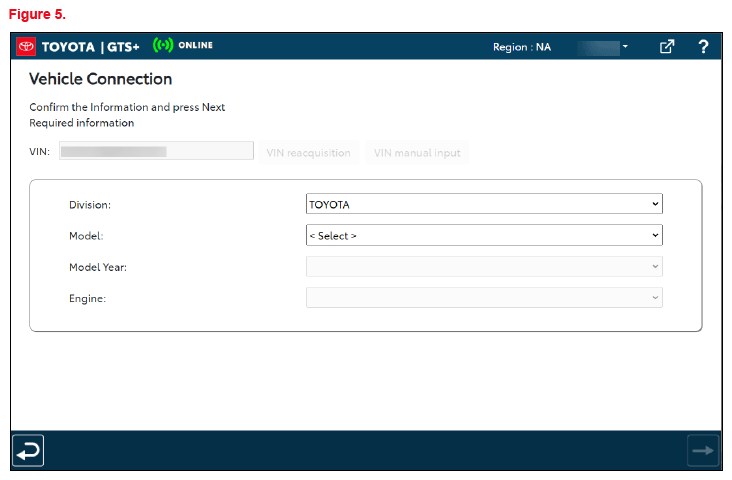Image resolution: width=732 pixels, height=480 pixels.
Task: Click the Engine: label
Action: 87,299
